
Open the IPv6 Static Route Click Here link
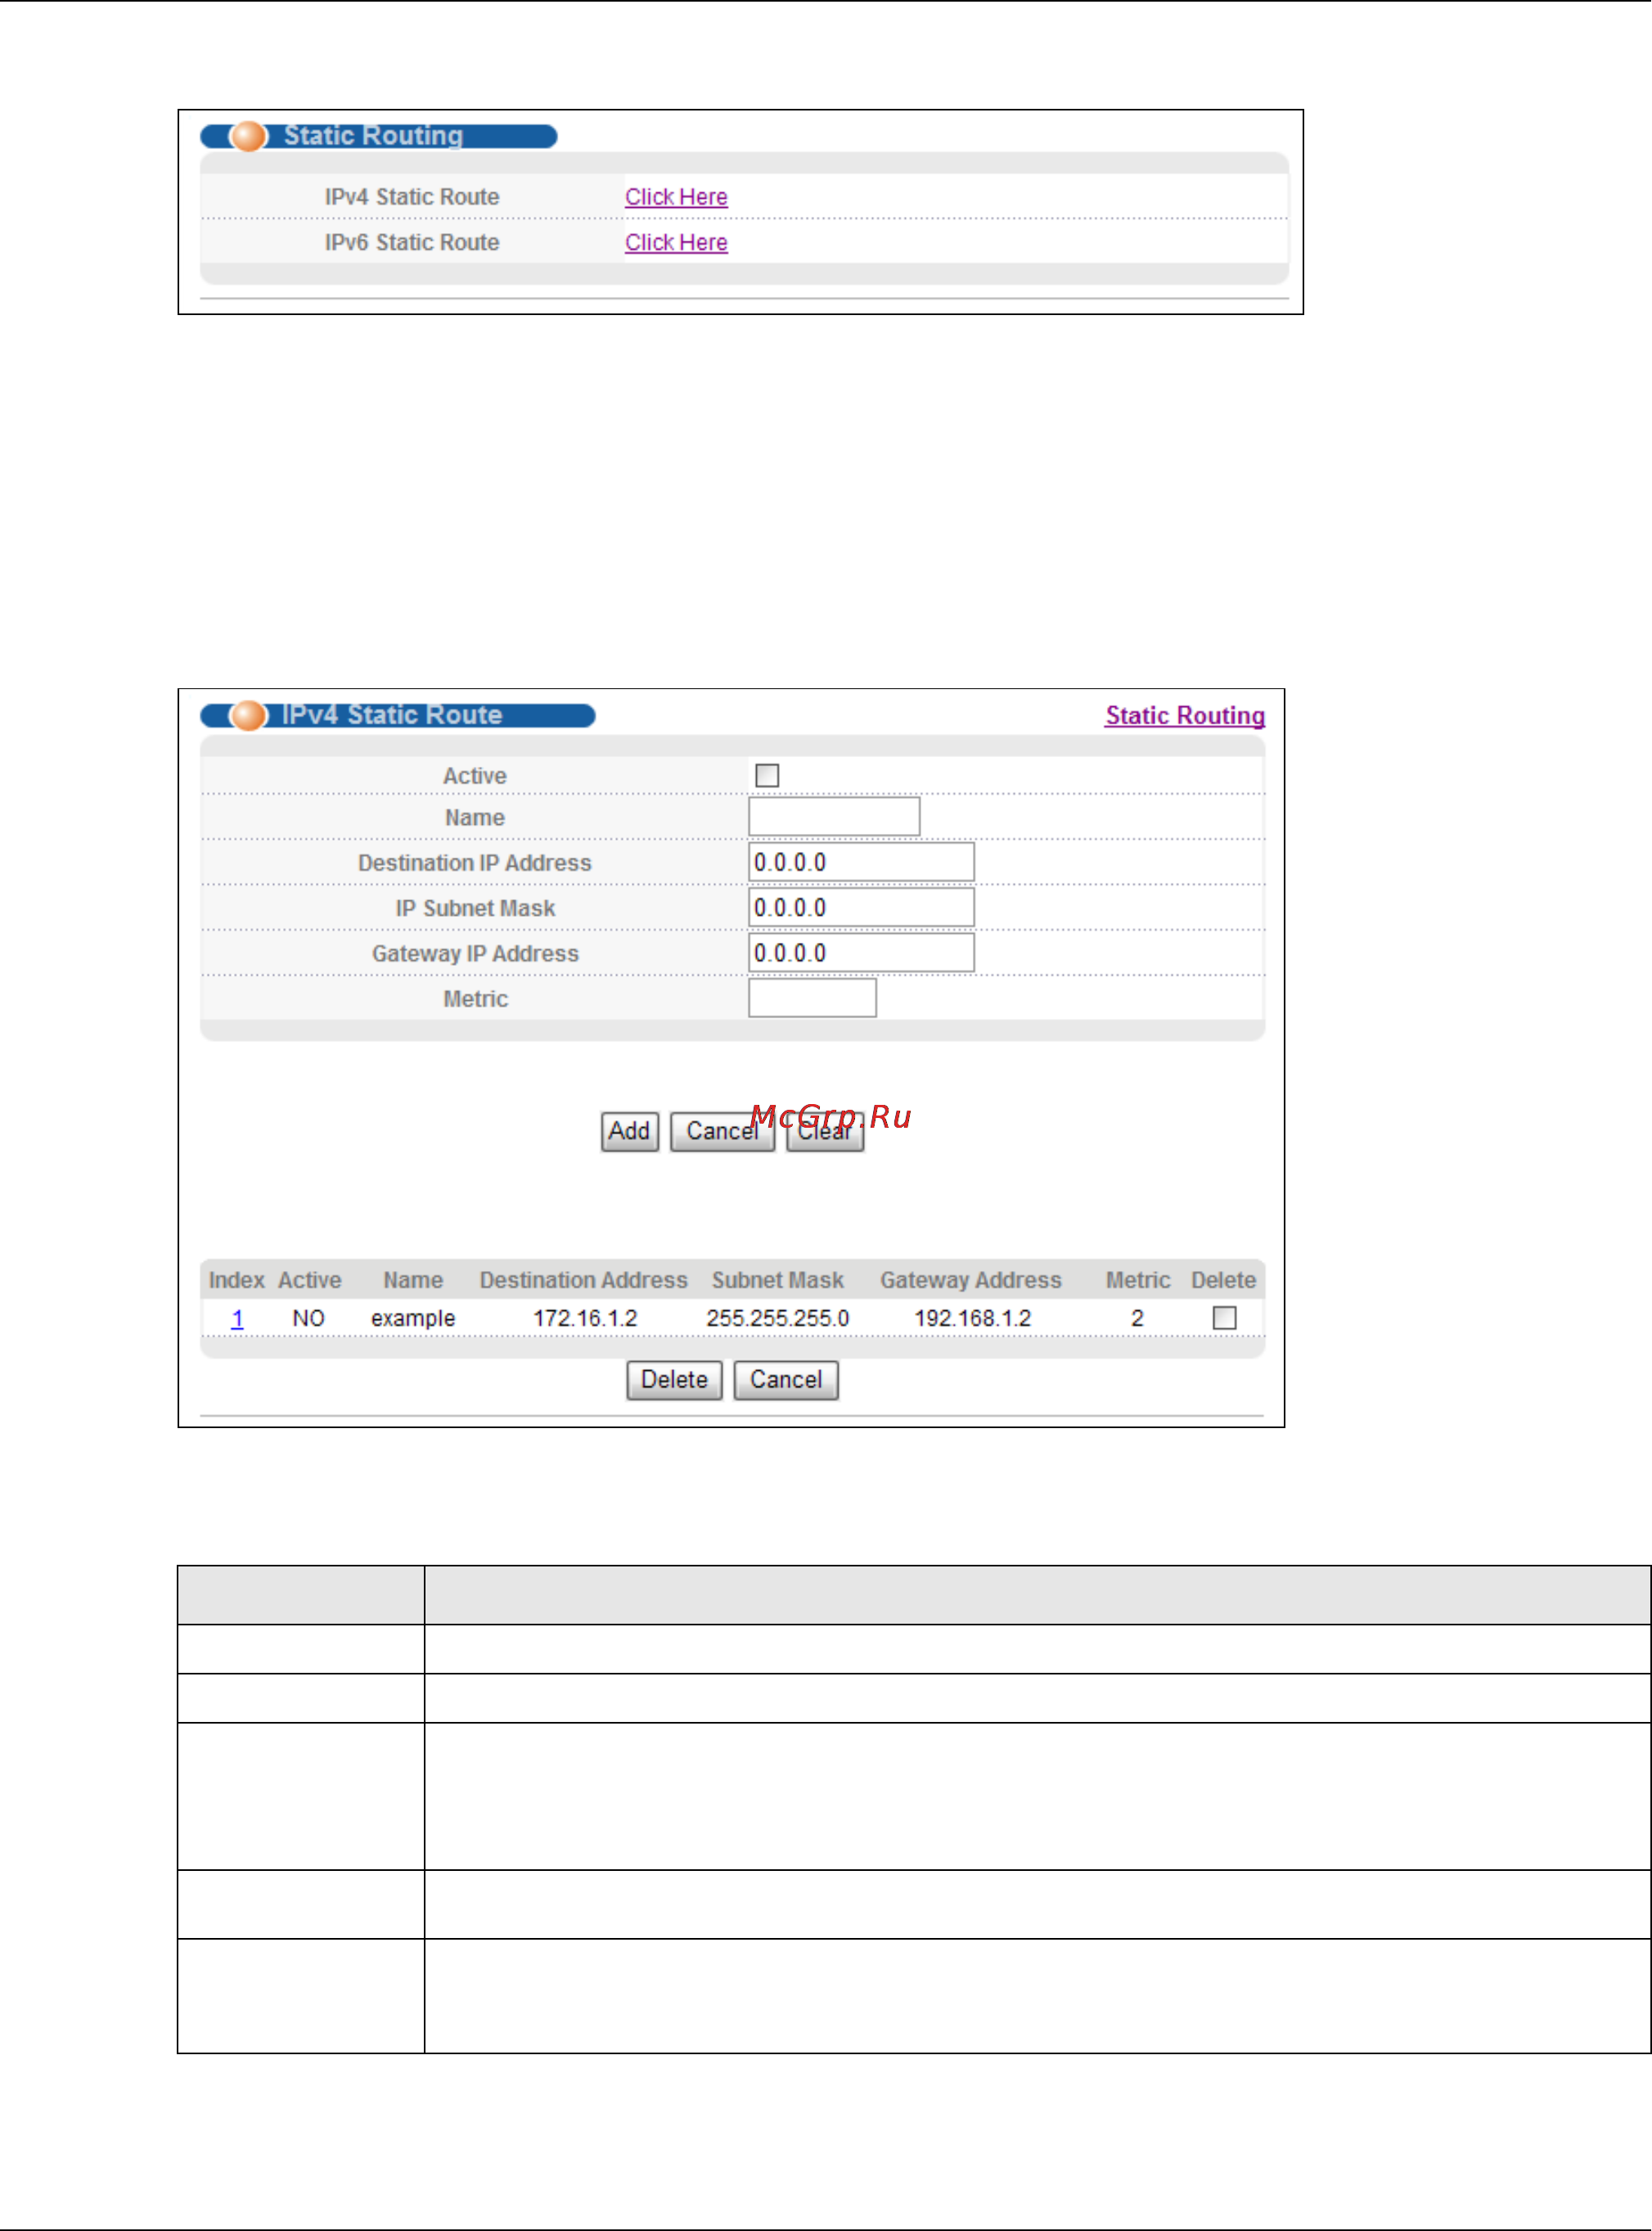pos(676,242)
